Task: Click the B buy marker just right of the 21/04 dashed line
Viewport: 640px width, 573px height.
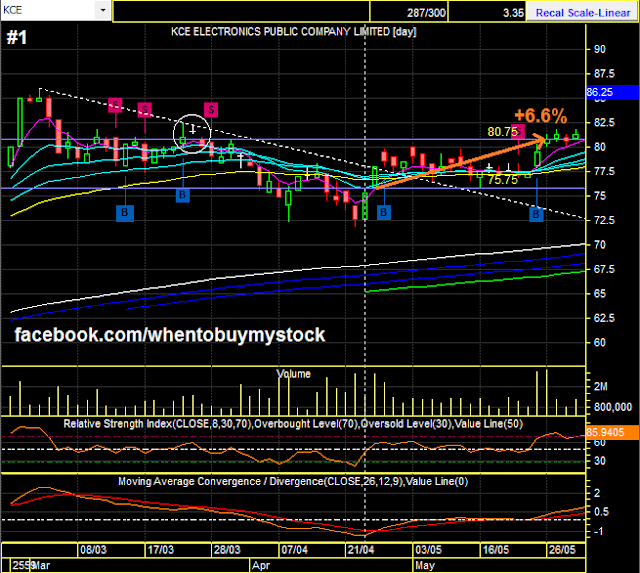Action: click(384, 212)
